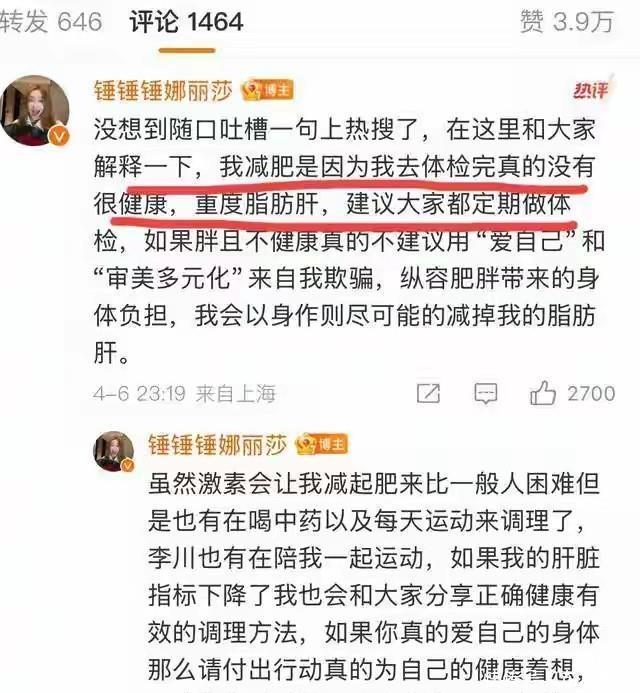Tap the 博主 badge on the reply comment
Image resolution: width=640 pixels, height=693 pixels.
(322, 444)
